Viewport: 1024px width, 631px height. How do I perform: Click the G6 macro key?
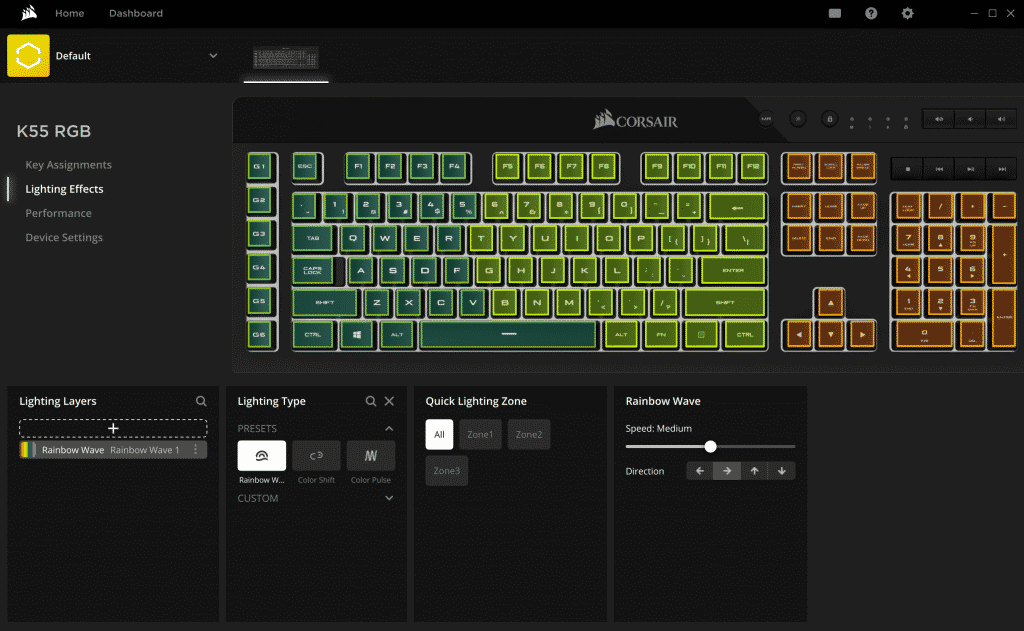coord(260,335)
